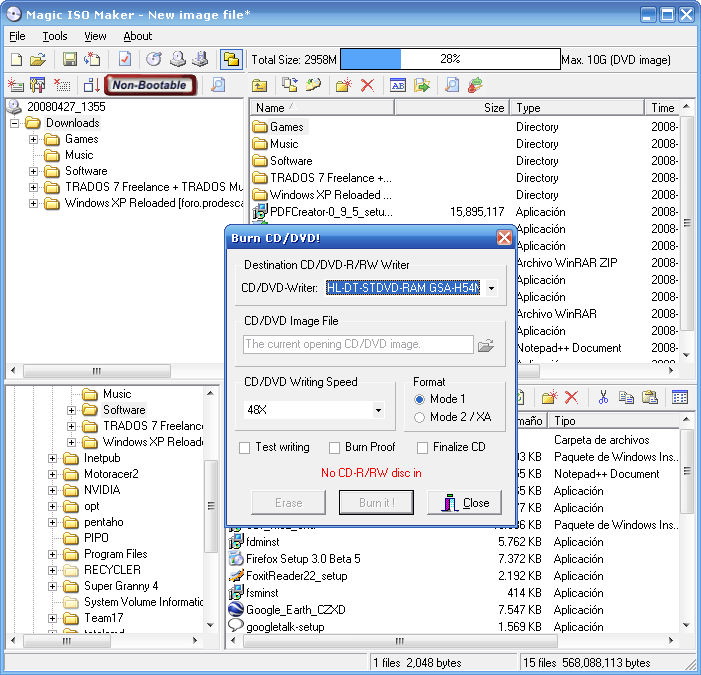This screenshot has height=675, width=701.
Task: Click the Copy documents icon in explorer toolbar
Action: click(626, 397)
